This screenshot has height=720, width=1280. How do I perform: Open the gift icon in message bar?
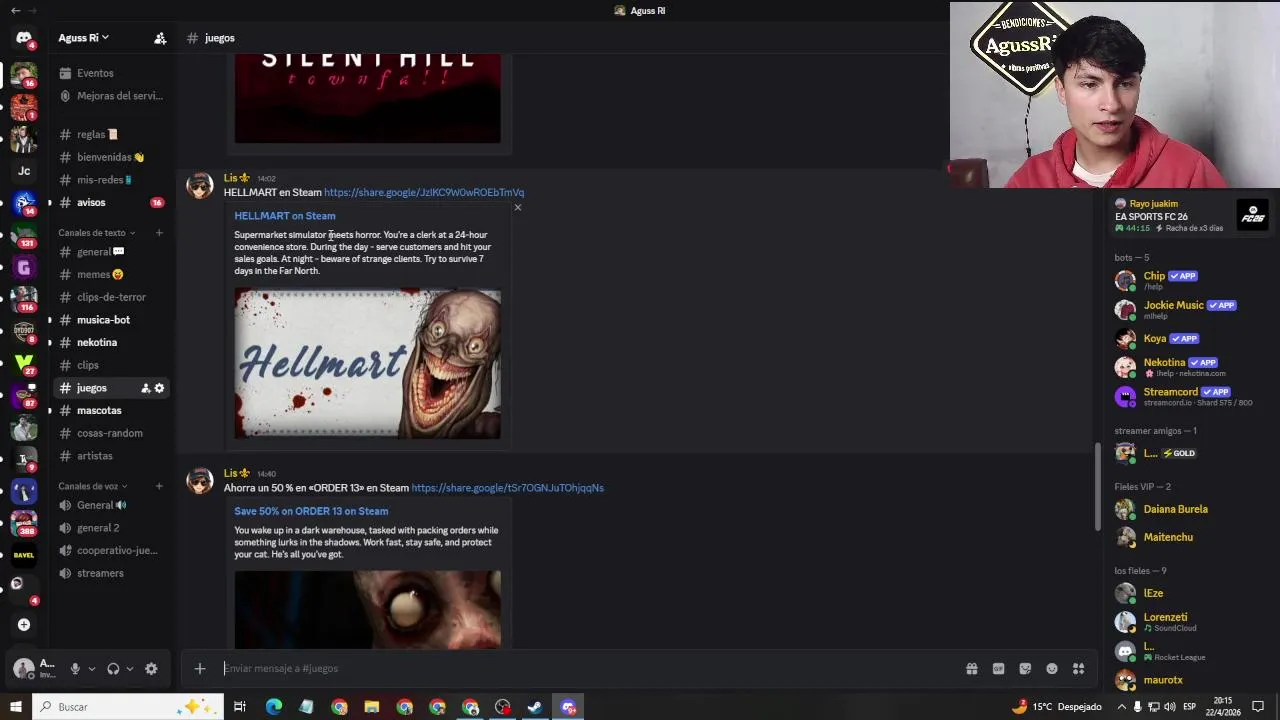coord(971,669)
